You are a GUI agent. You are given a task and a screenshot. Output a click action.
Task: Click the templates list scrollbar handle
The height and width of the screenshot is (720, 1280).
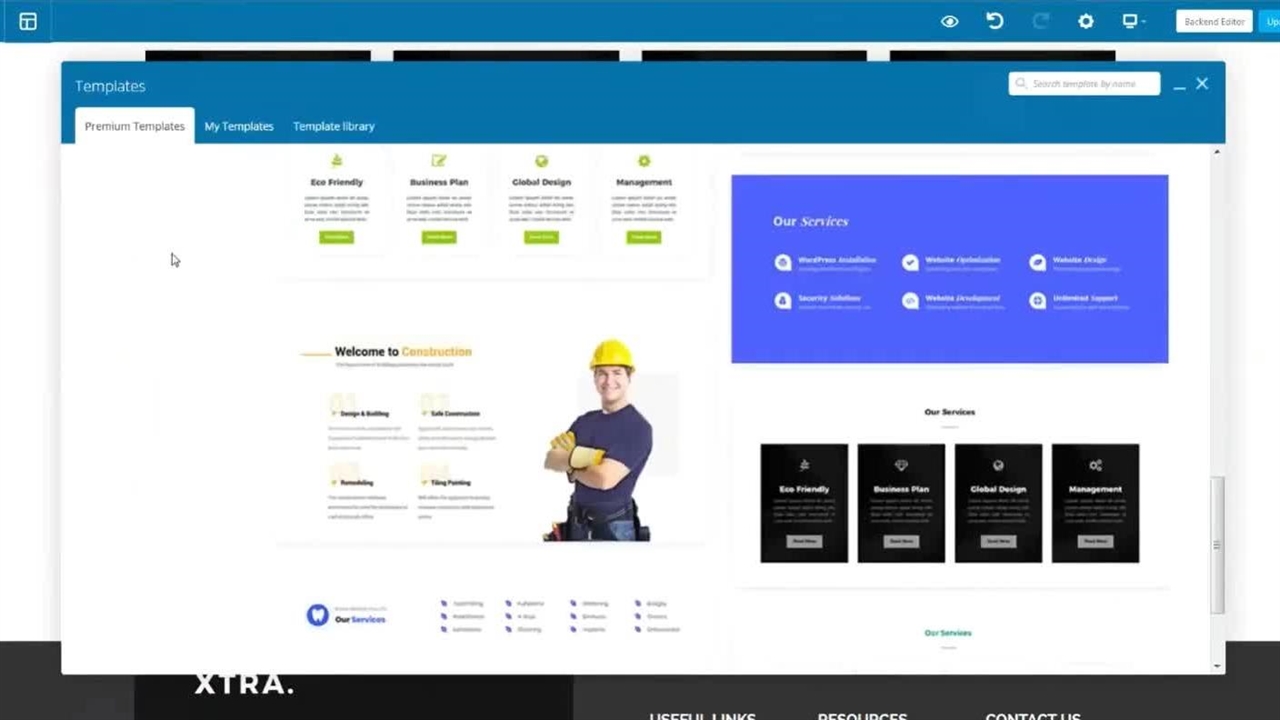[1217, 545]
